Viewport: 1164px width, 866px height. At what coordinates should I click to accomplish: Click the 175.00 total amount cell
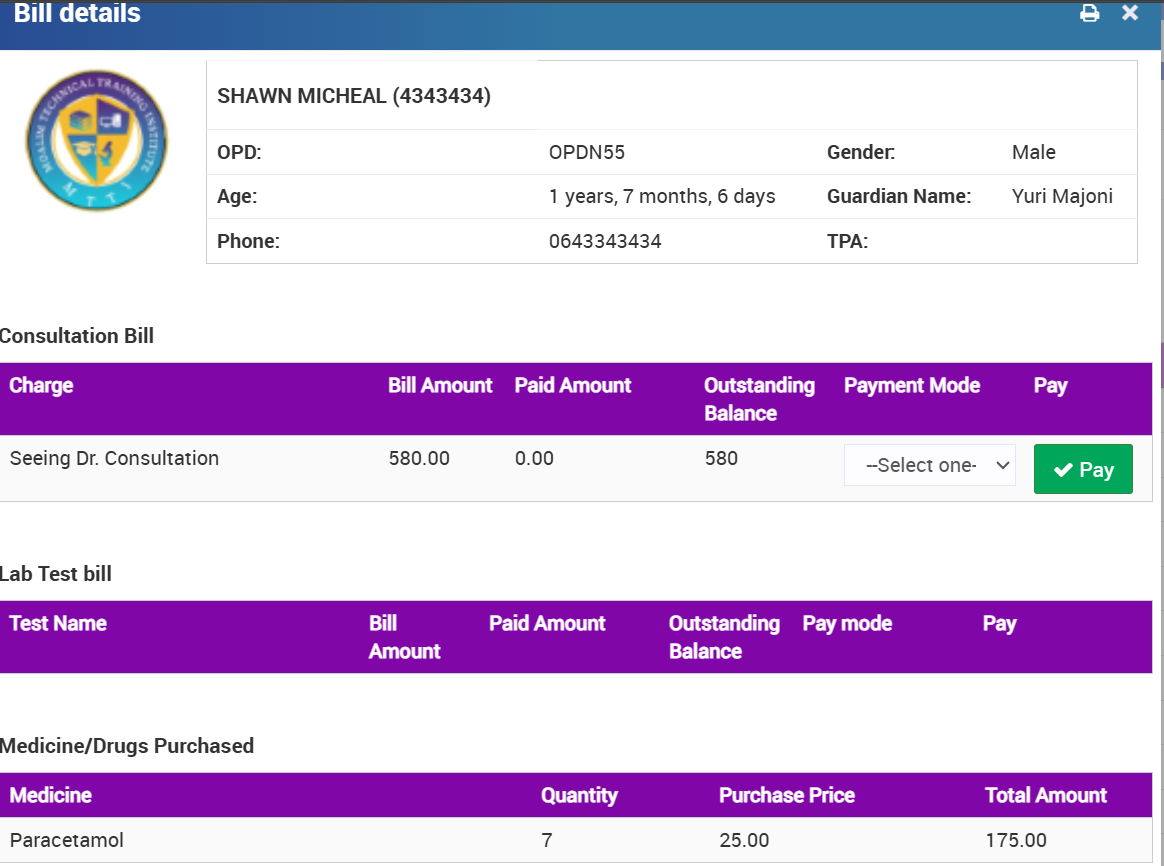1015,840
